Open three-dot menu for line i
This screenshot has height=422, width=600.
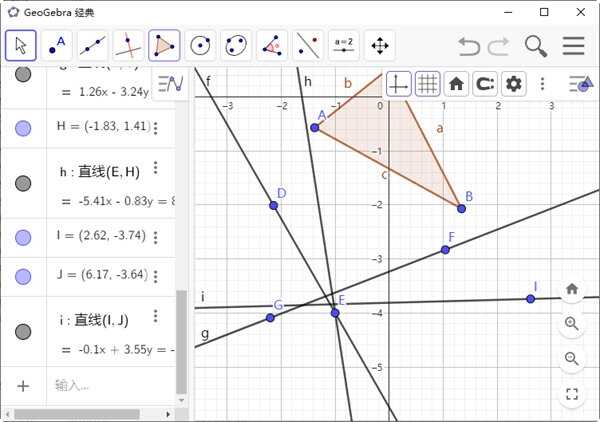point(155,316)
